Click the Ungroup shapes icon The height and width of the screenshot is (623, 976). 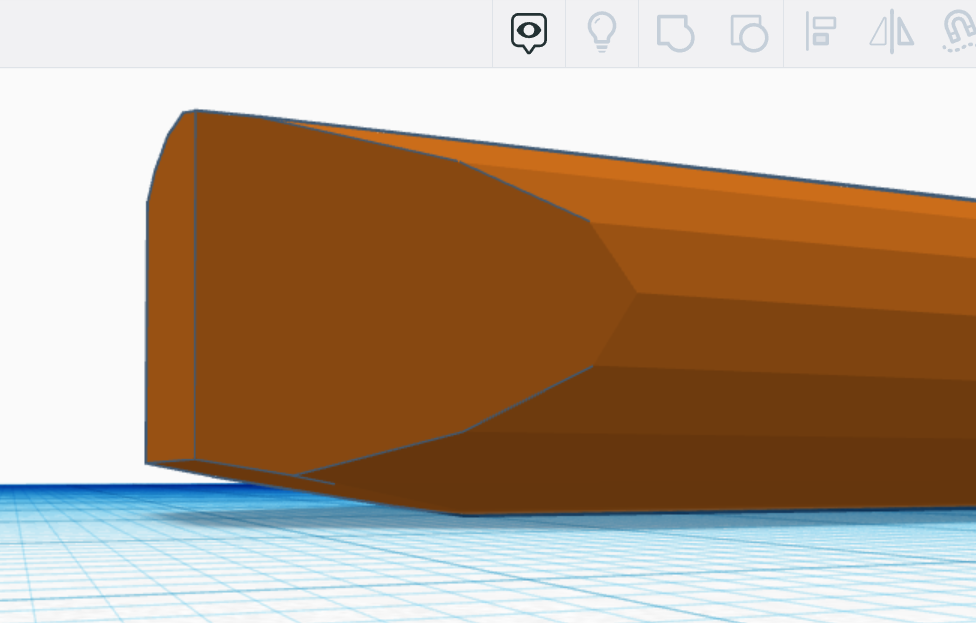click(749, 33)
